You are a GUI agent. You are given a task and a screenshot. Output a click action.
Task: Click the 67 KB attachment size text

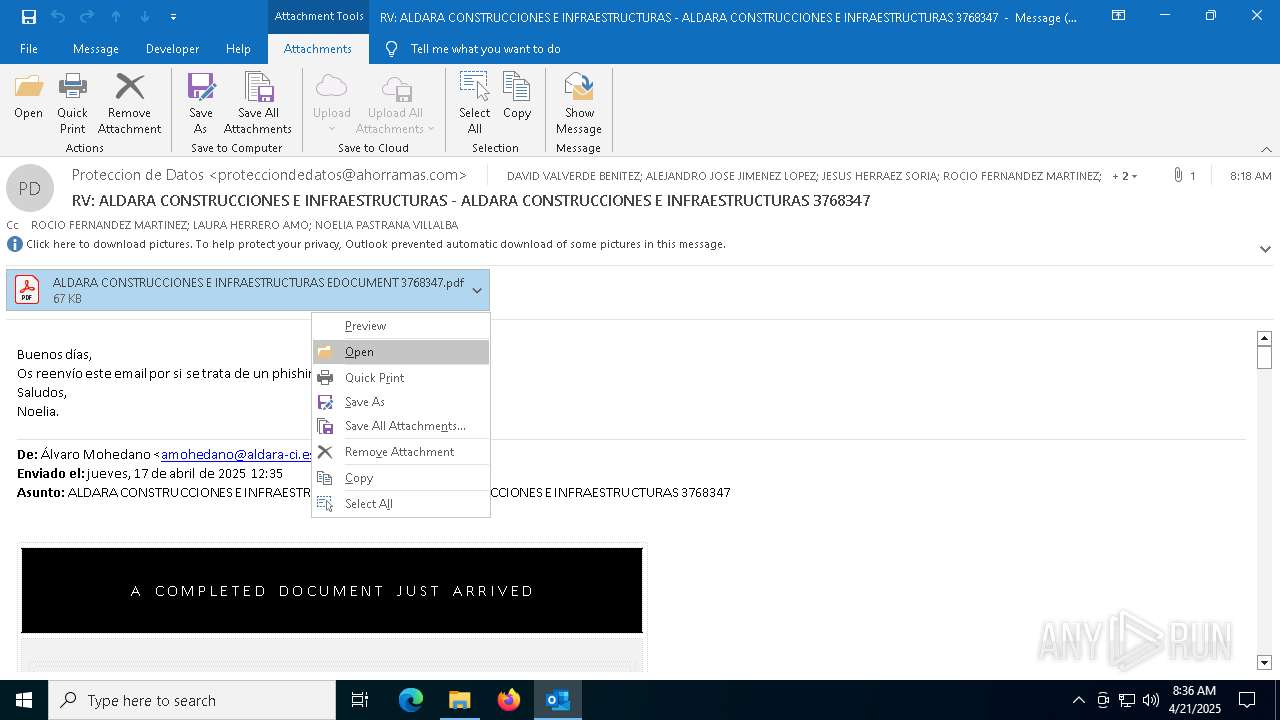tap(67, 299)
